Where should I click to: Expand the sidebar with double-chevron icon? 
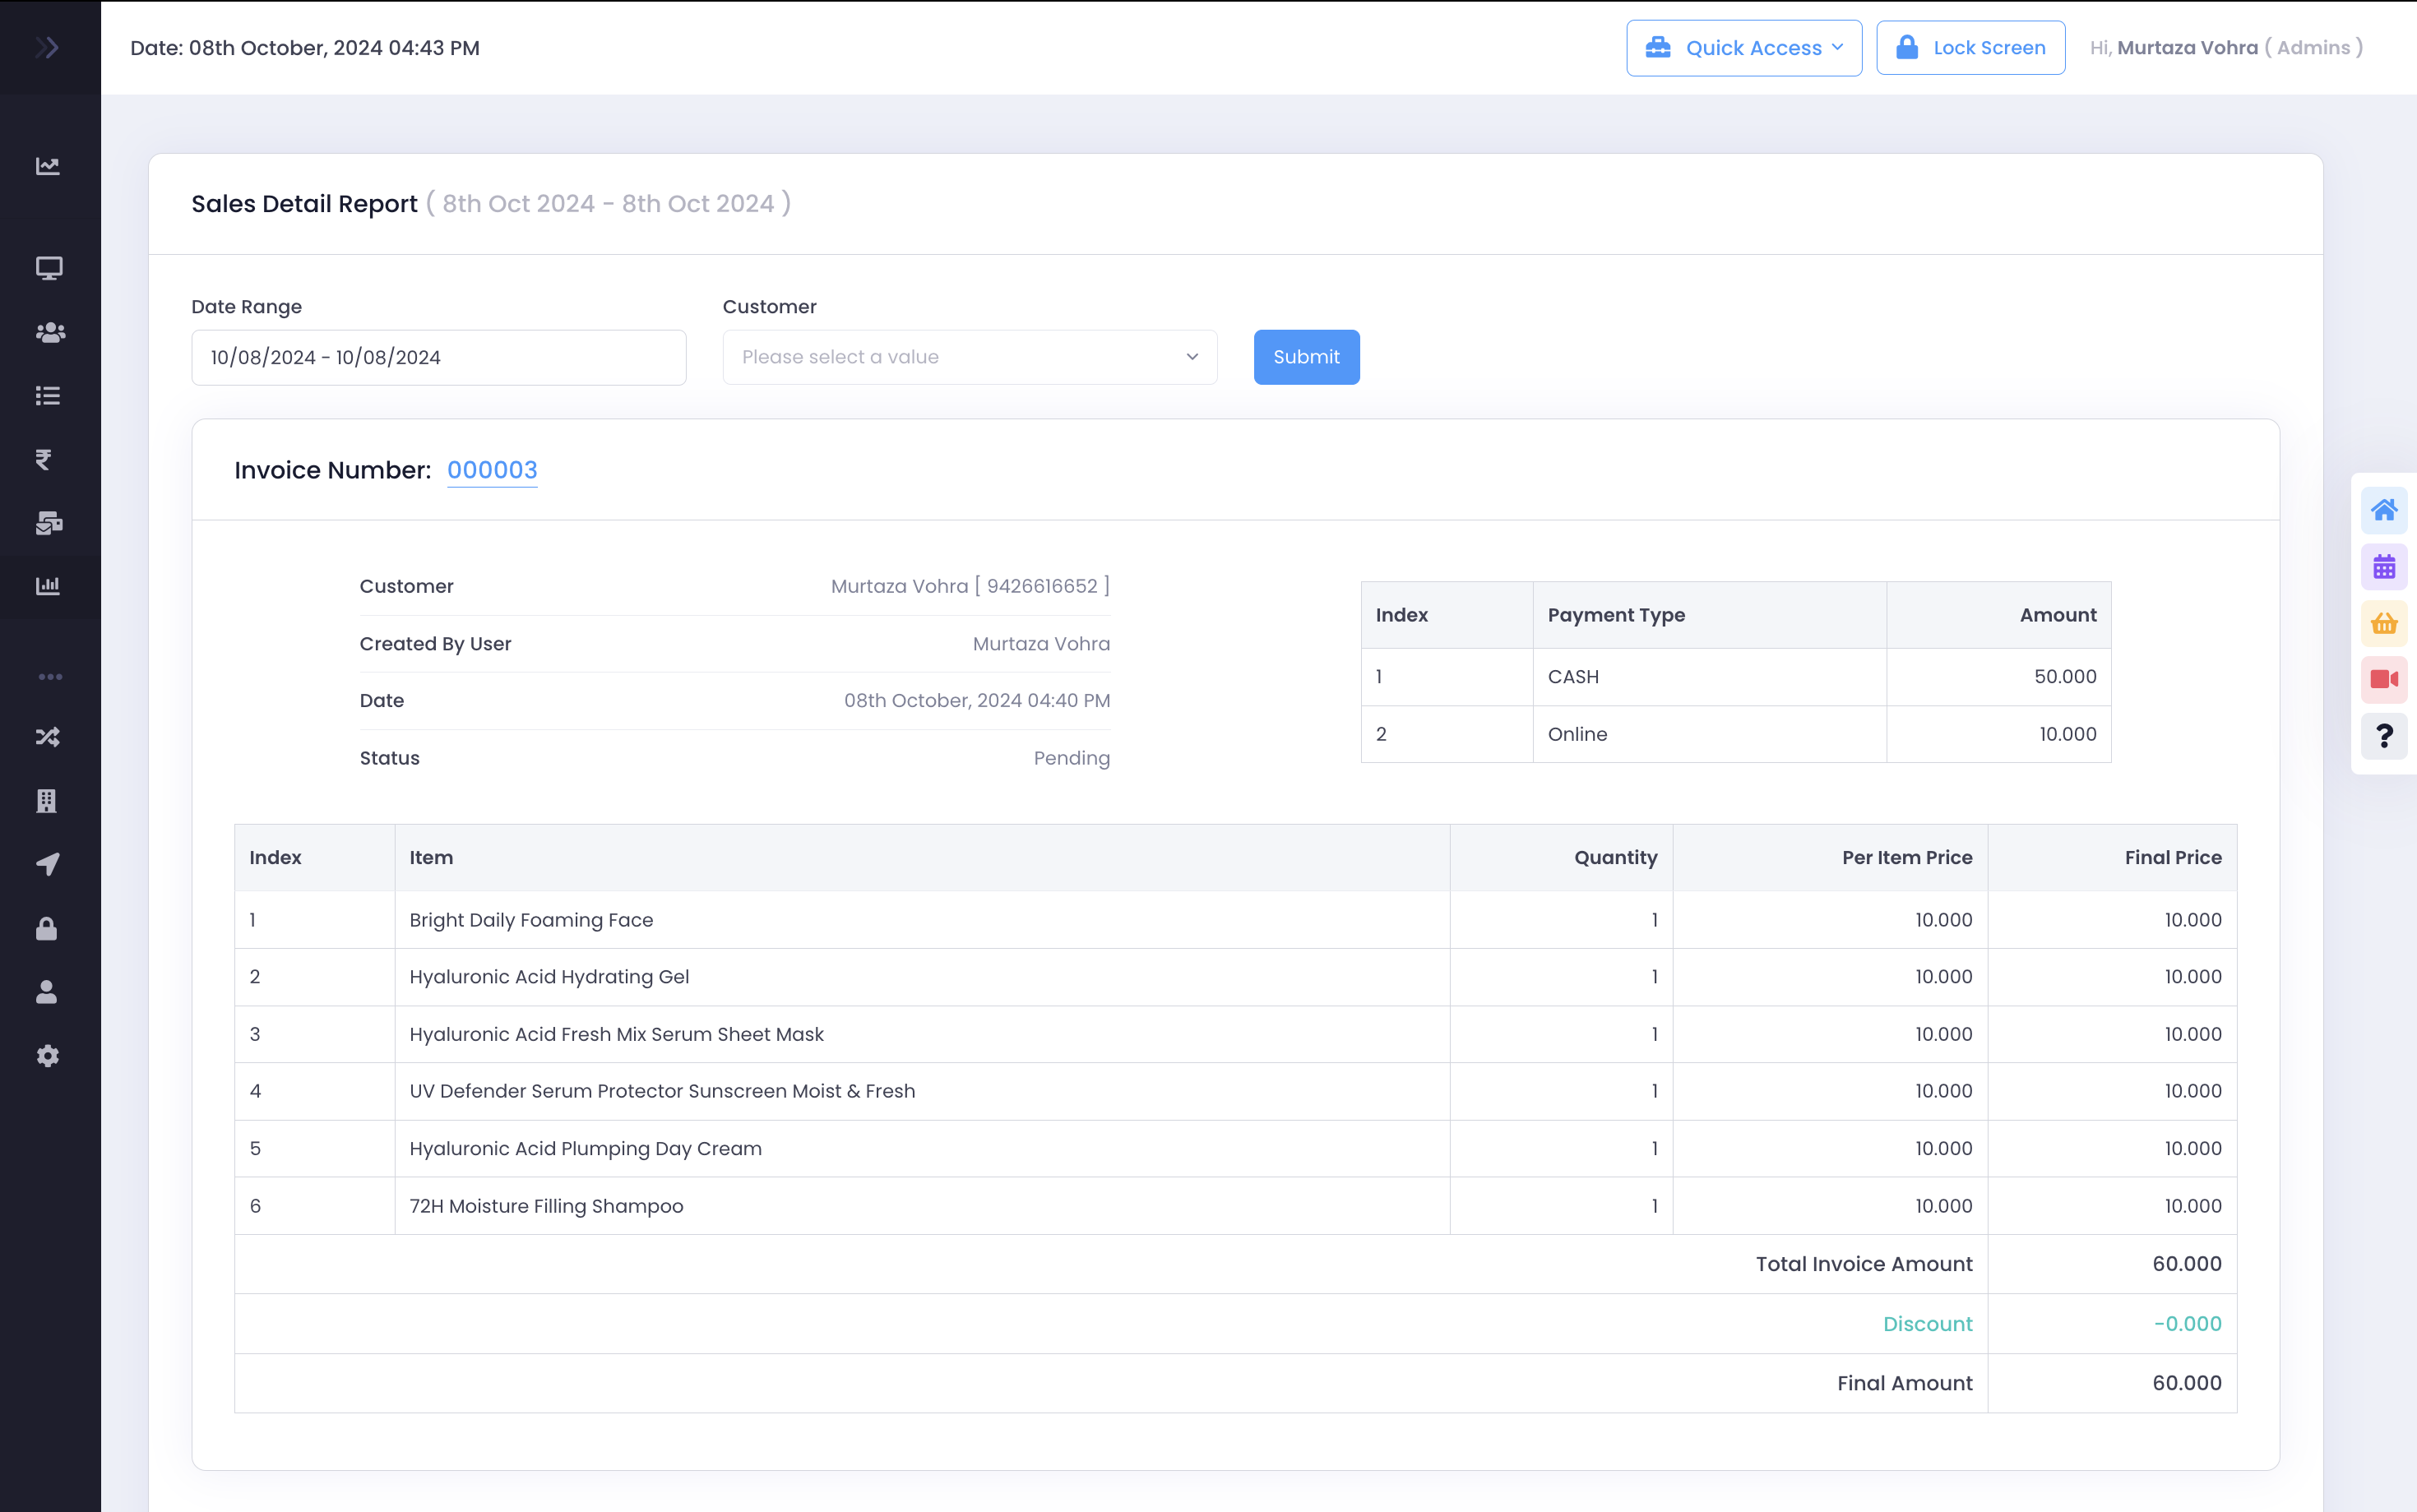pos(47,47)
